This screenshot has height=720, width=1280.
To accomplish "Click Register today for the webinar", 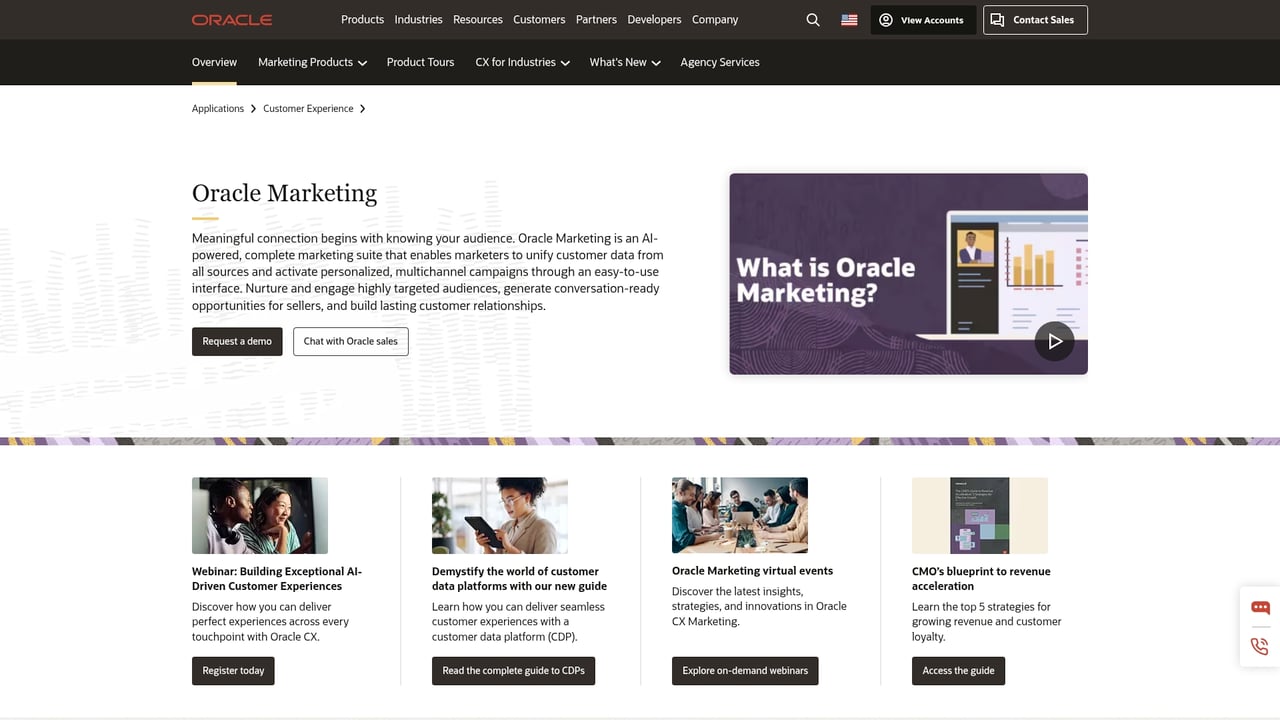I will point(233,671).
